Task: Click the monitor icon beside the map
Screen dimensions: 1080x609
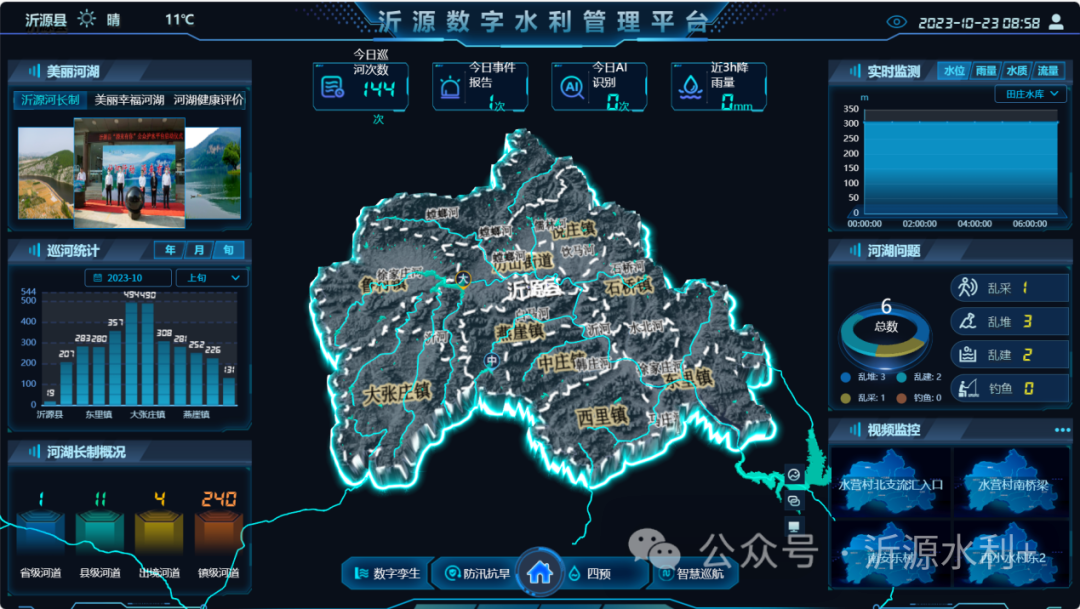Action: point(794,526)
